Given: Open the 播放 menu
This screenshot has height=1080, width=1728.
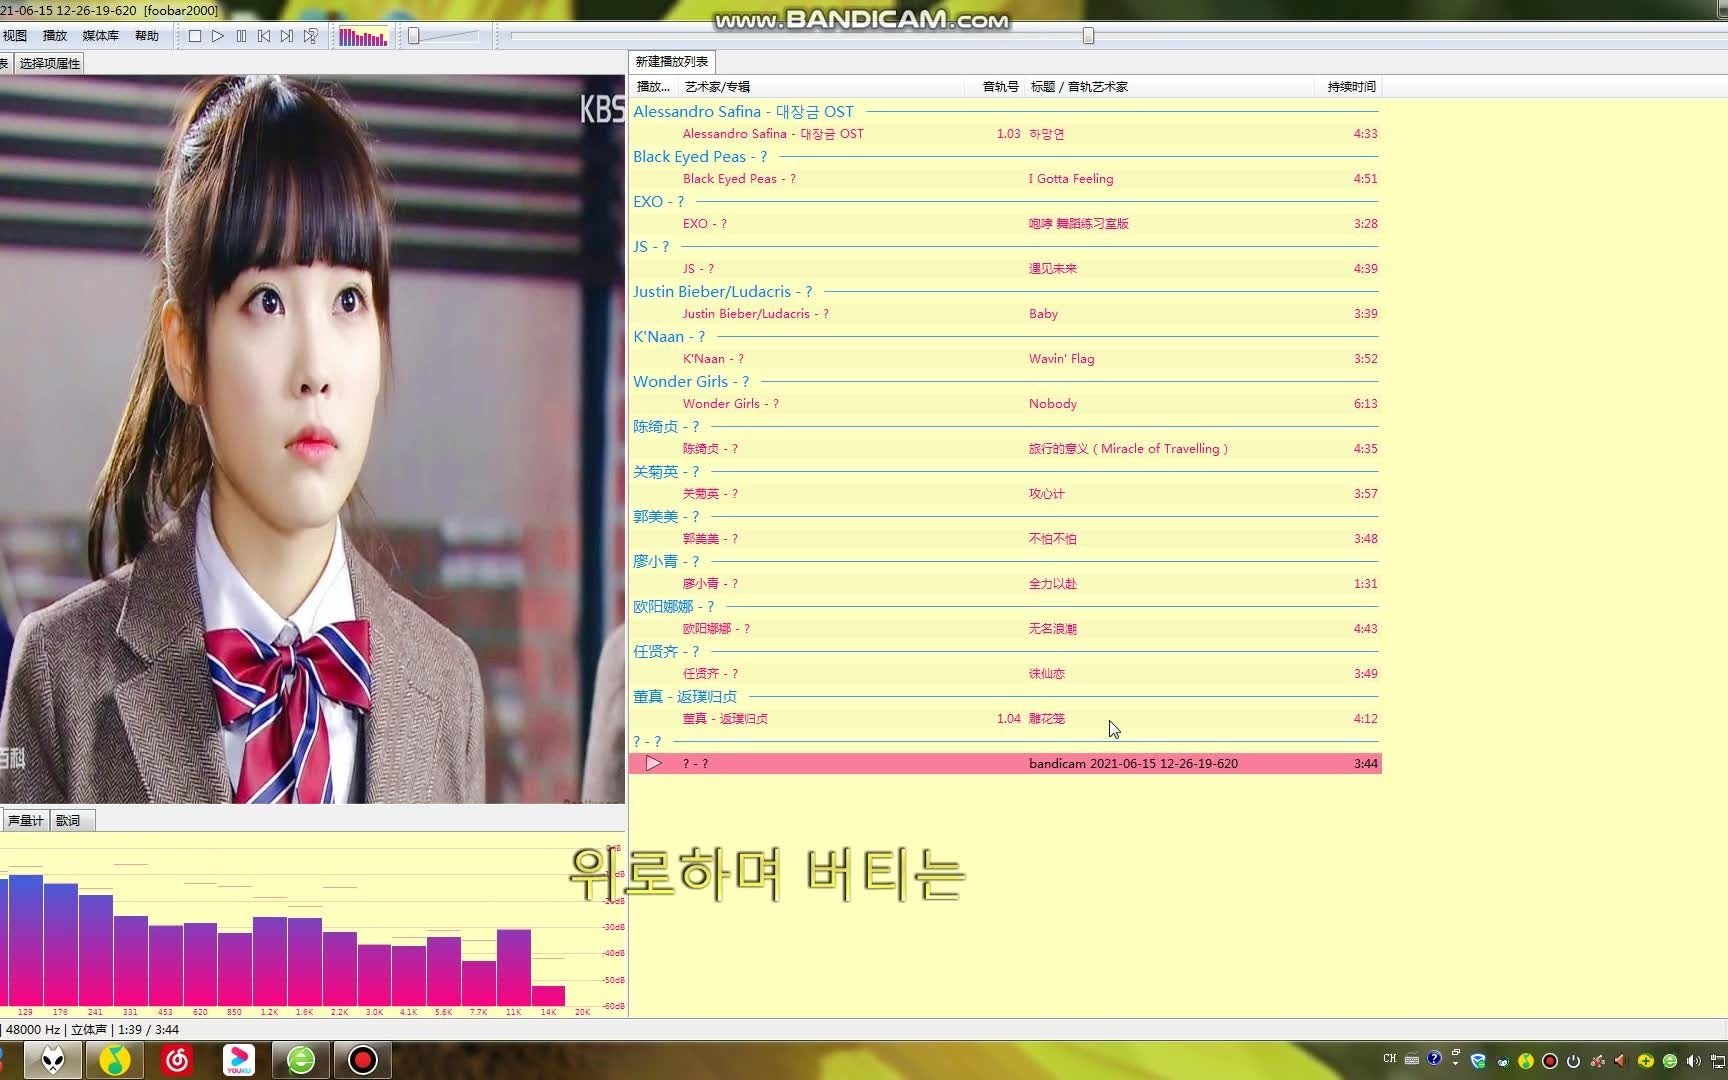Looking at the screenshot, I should tap(55, 36).
